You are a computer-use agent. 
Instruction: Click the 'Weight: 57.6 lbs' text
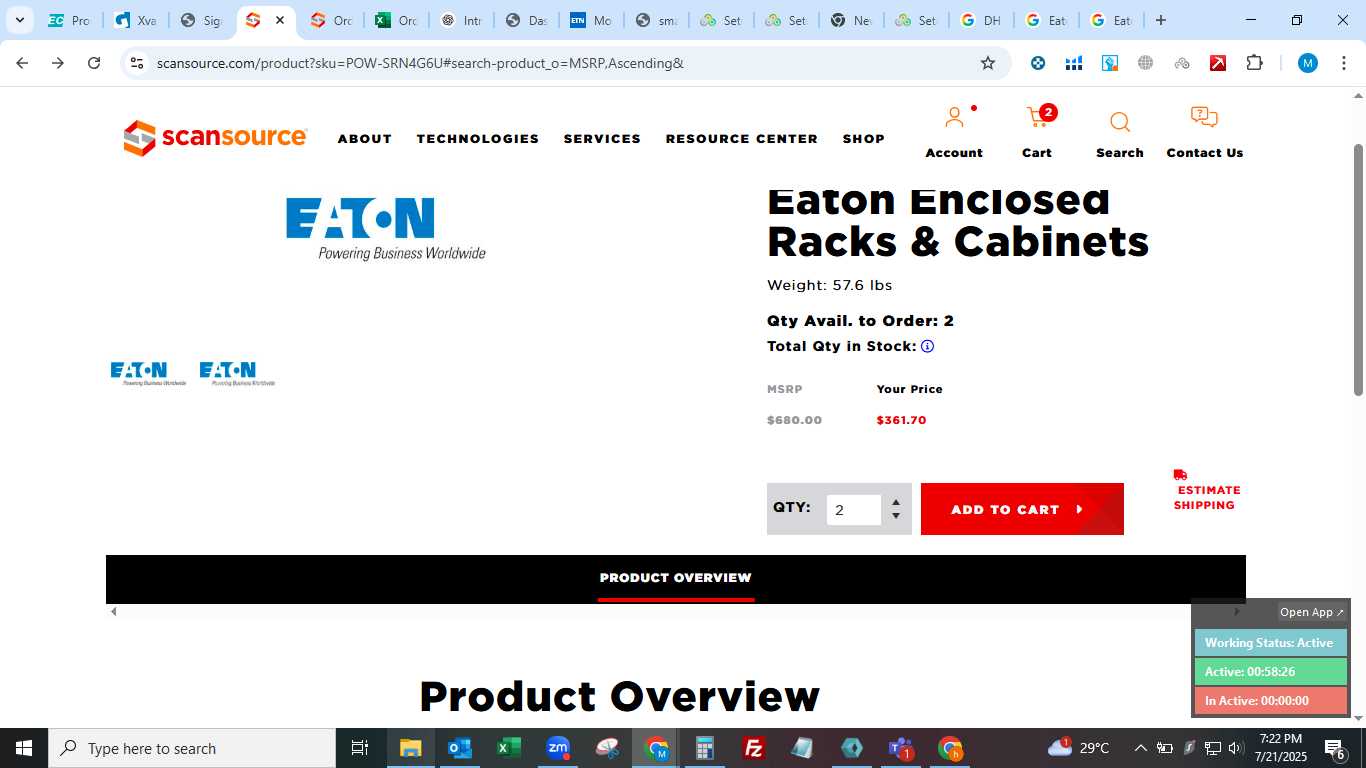pos(829,285)
